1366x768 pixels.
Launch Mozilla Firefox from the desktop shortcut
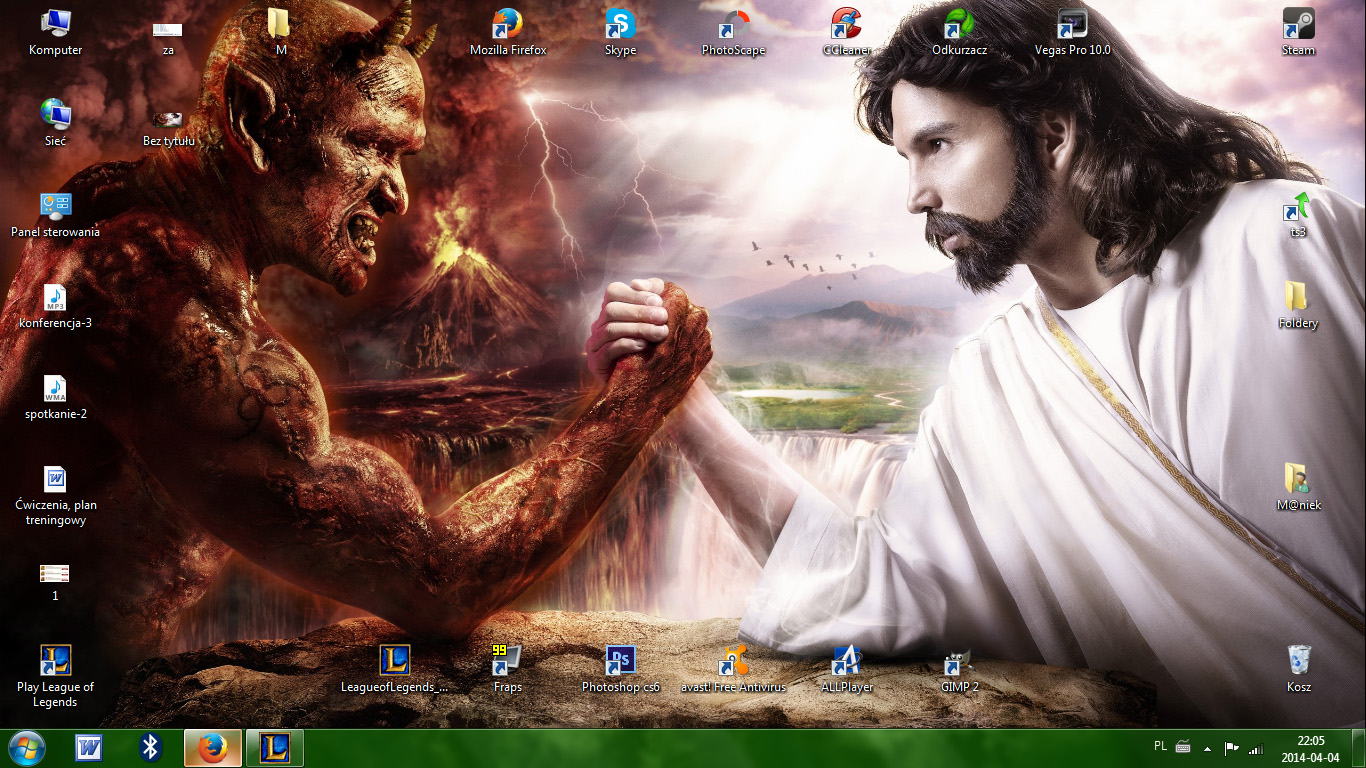tap(508, 31)
